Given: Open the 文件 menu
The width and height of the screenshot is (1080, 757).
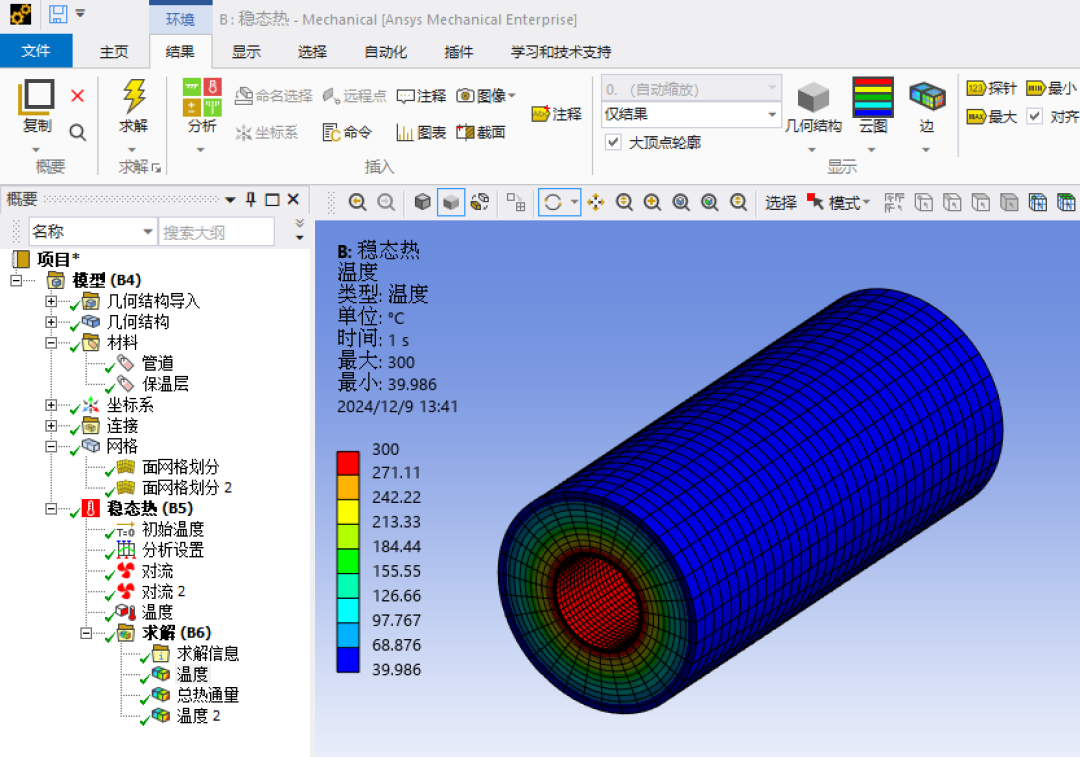Looking at the screenshot, I should click(x=36, y=51).
